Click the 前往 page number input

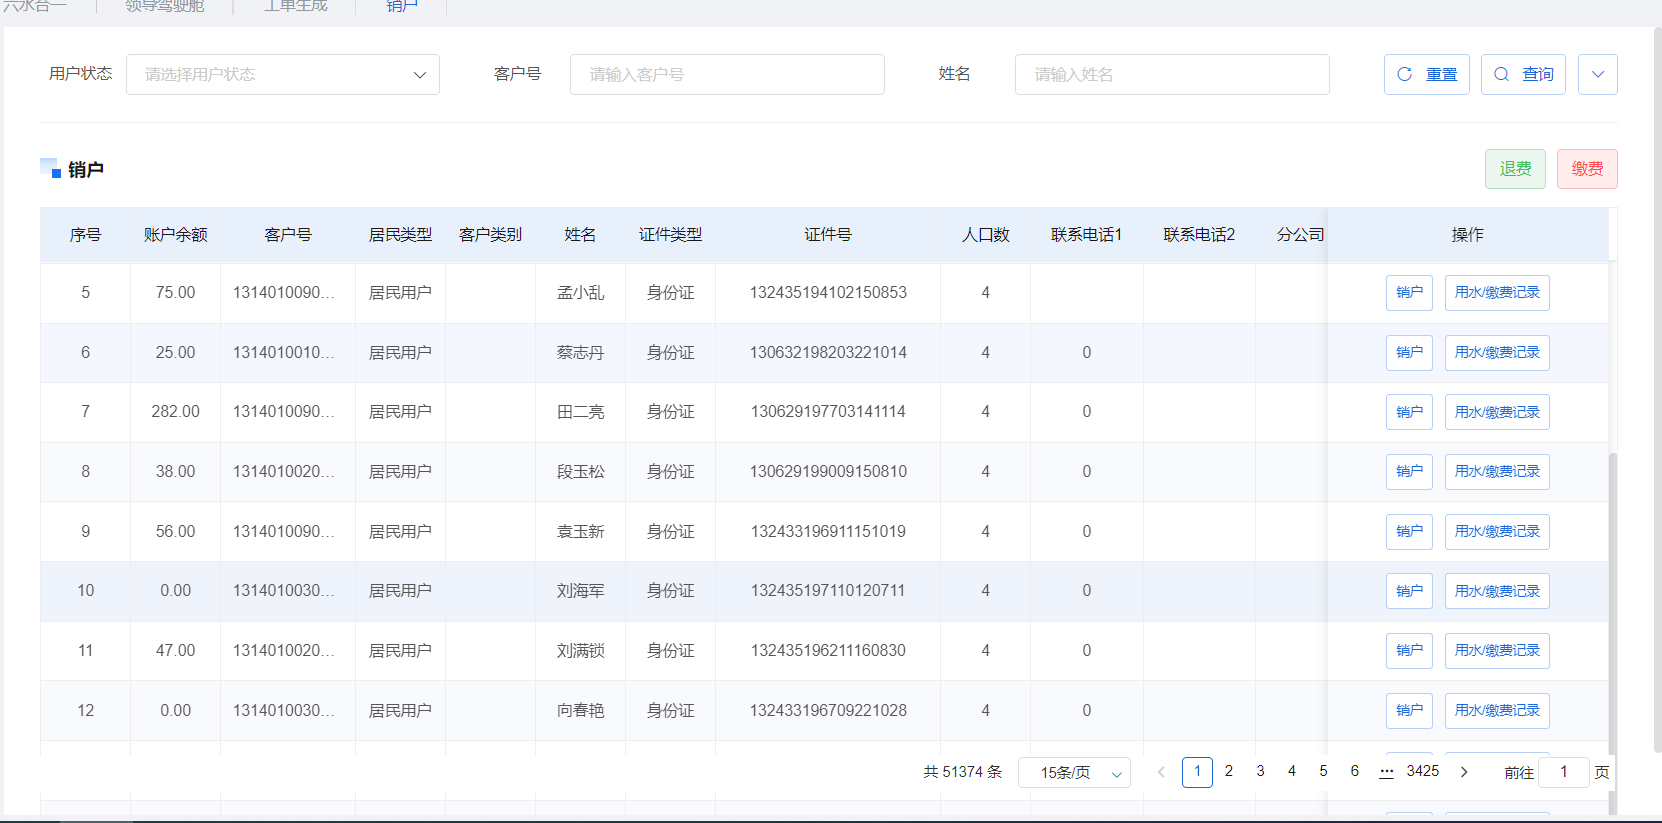coord(1564,772)
